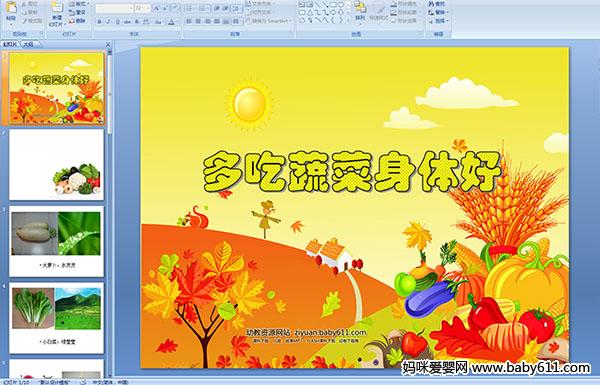600x385 pixels.
Task: Toggle Underline formatting button
Action: click(117, 22)
